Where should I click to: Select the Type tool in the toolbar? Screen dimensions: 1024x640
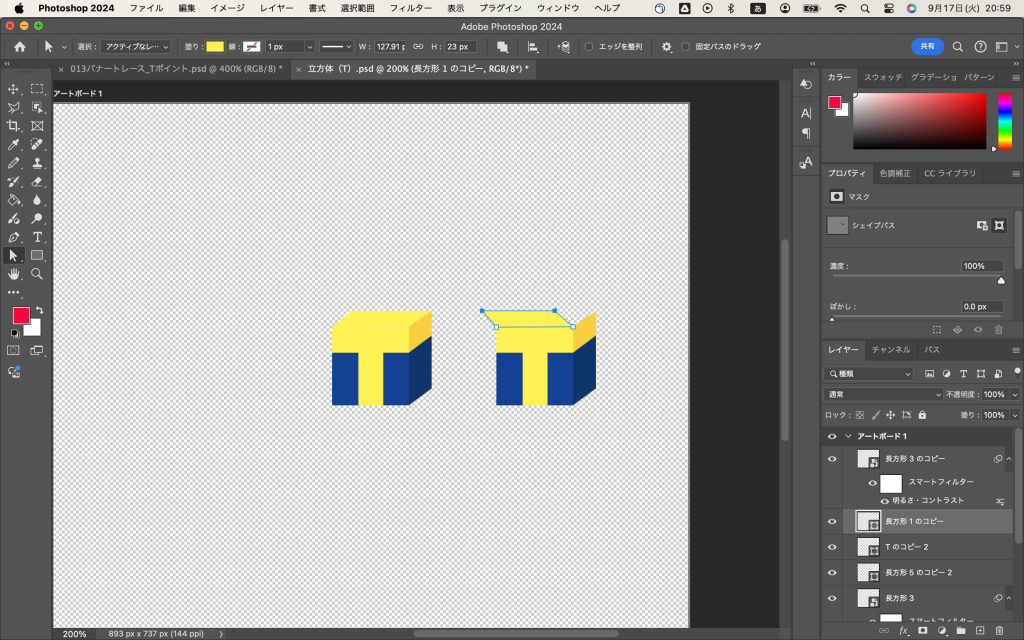pos(37,237)
